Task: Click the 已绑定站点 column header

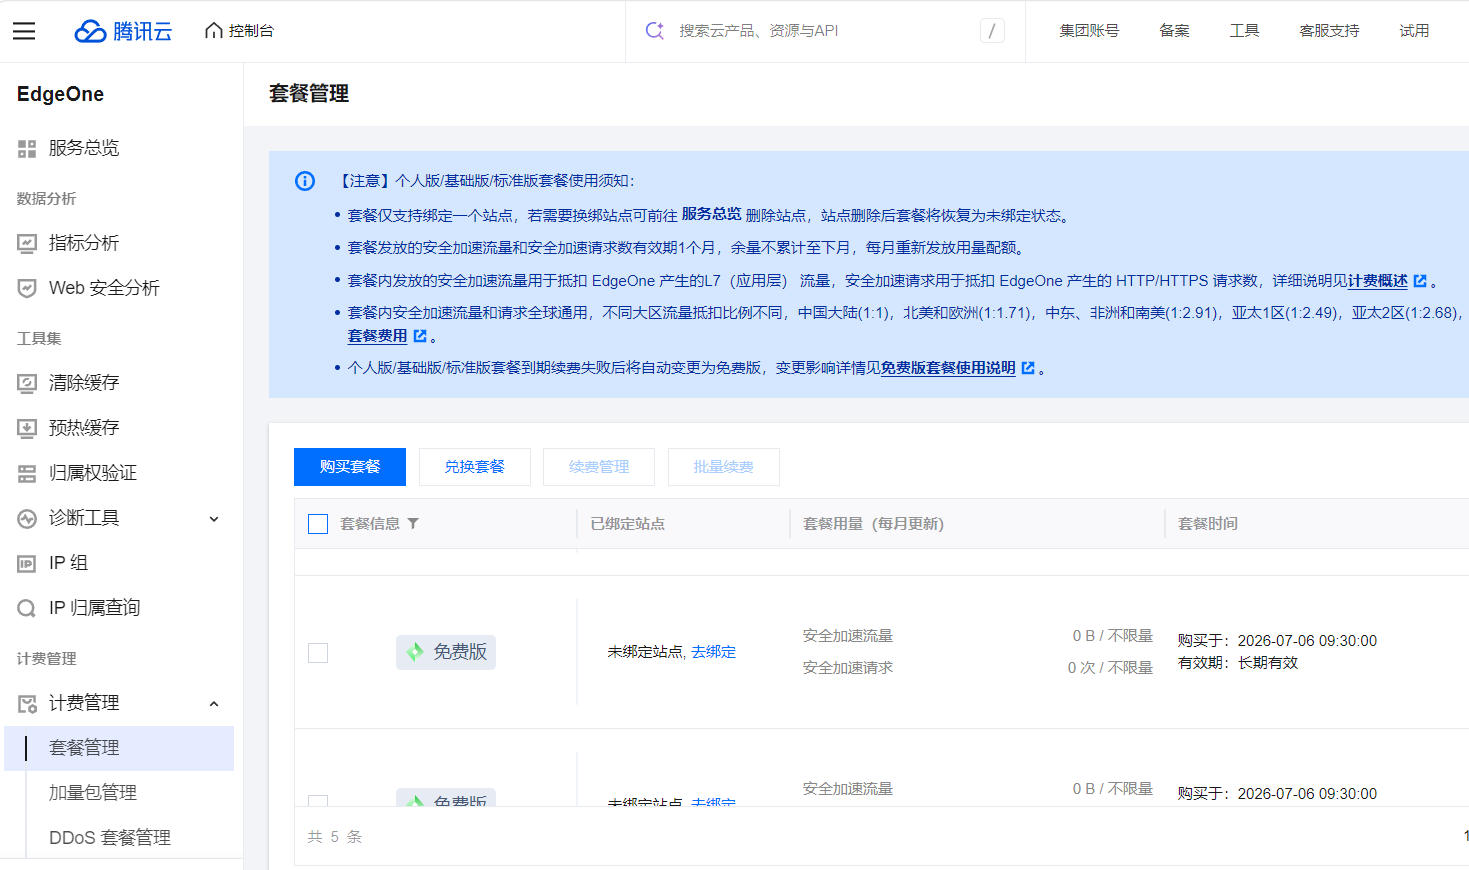Action: [627, 524]
